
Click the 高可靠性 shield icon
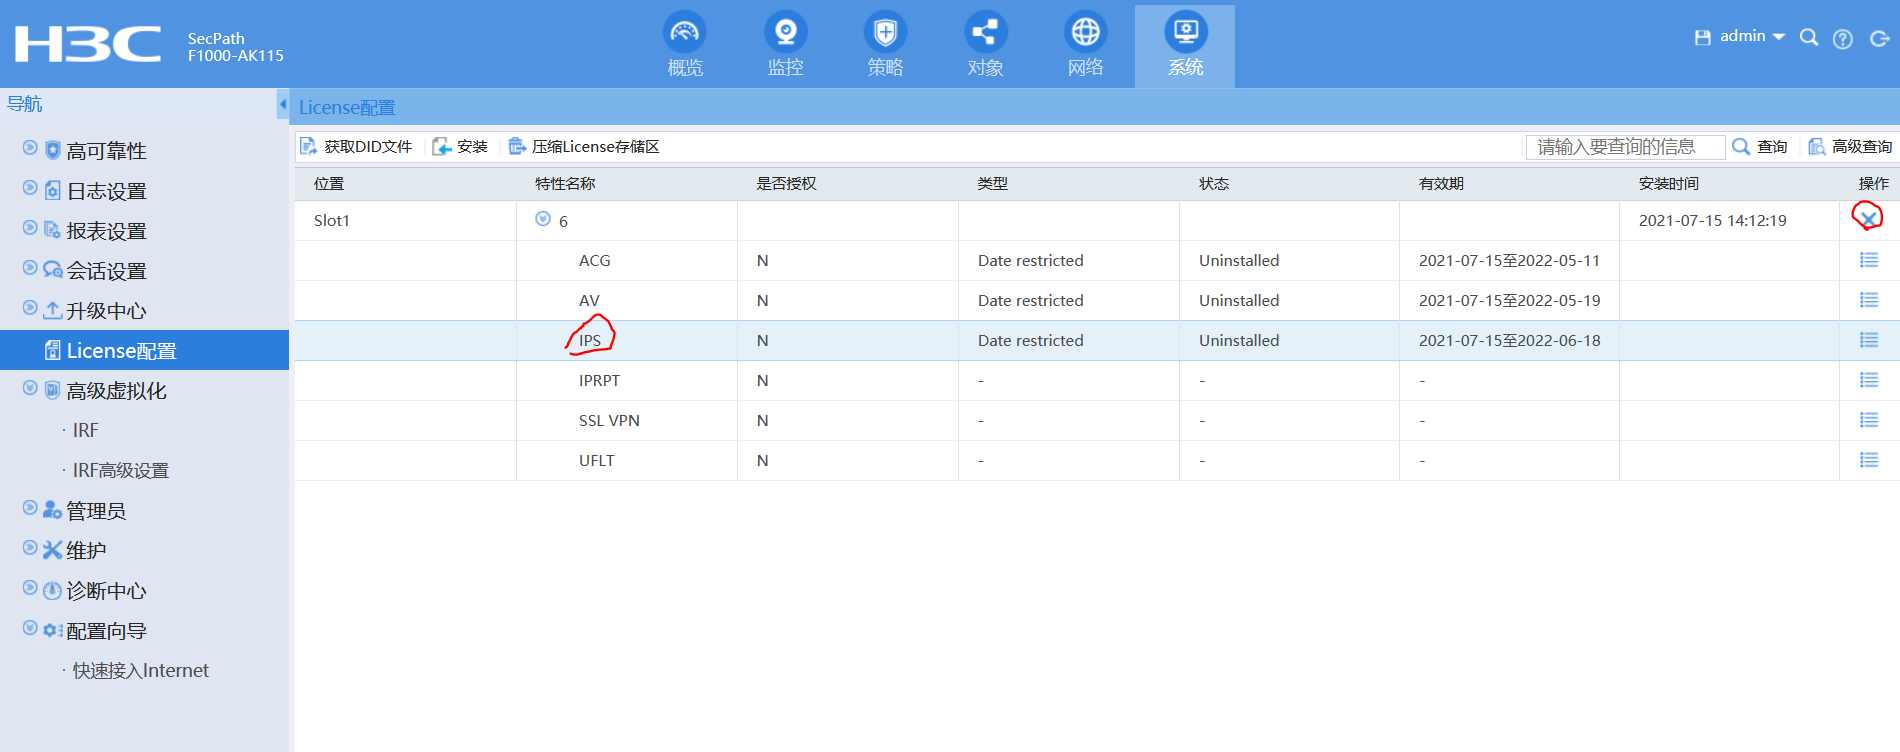click(53, 151)
